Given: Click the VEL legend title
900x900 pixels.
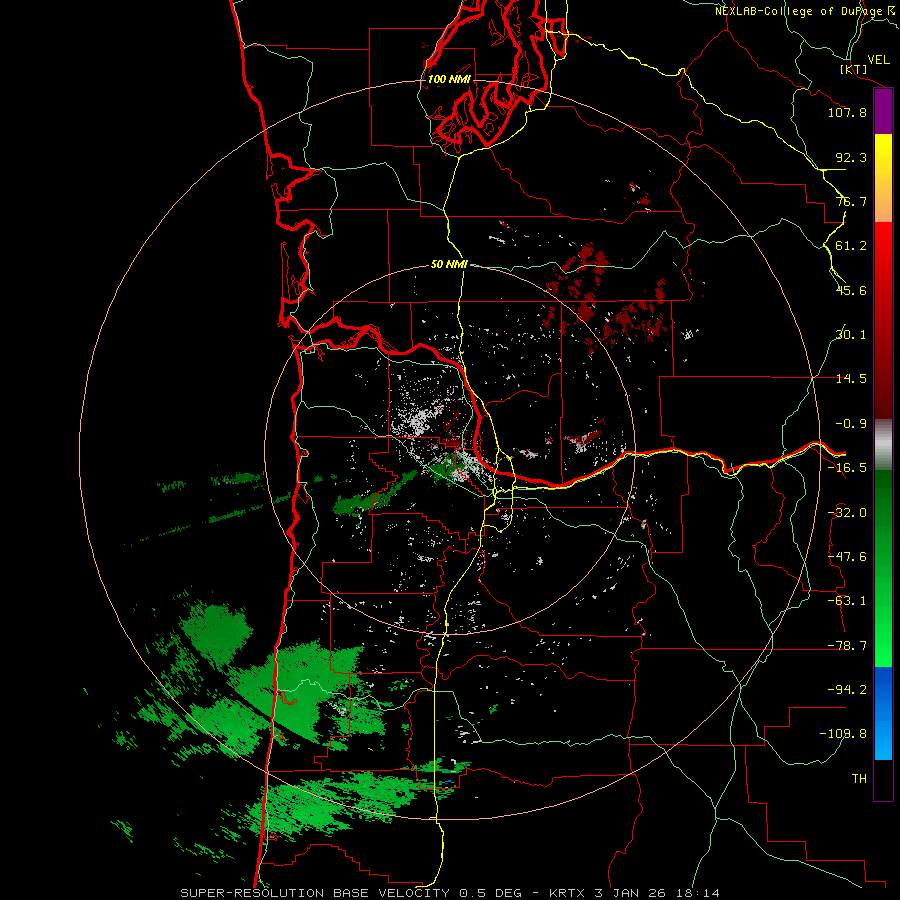Looking at the screenshot, I should [x=878, y=60].
